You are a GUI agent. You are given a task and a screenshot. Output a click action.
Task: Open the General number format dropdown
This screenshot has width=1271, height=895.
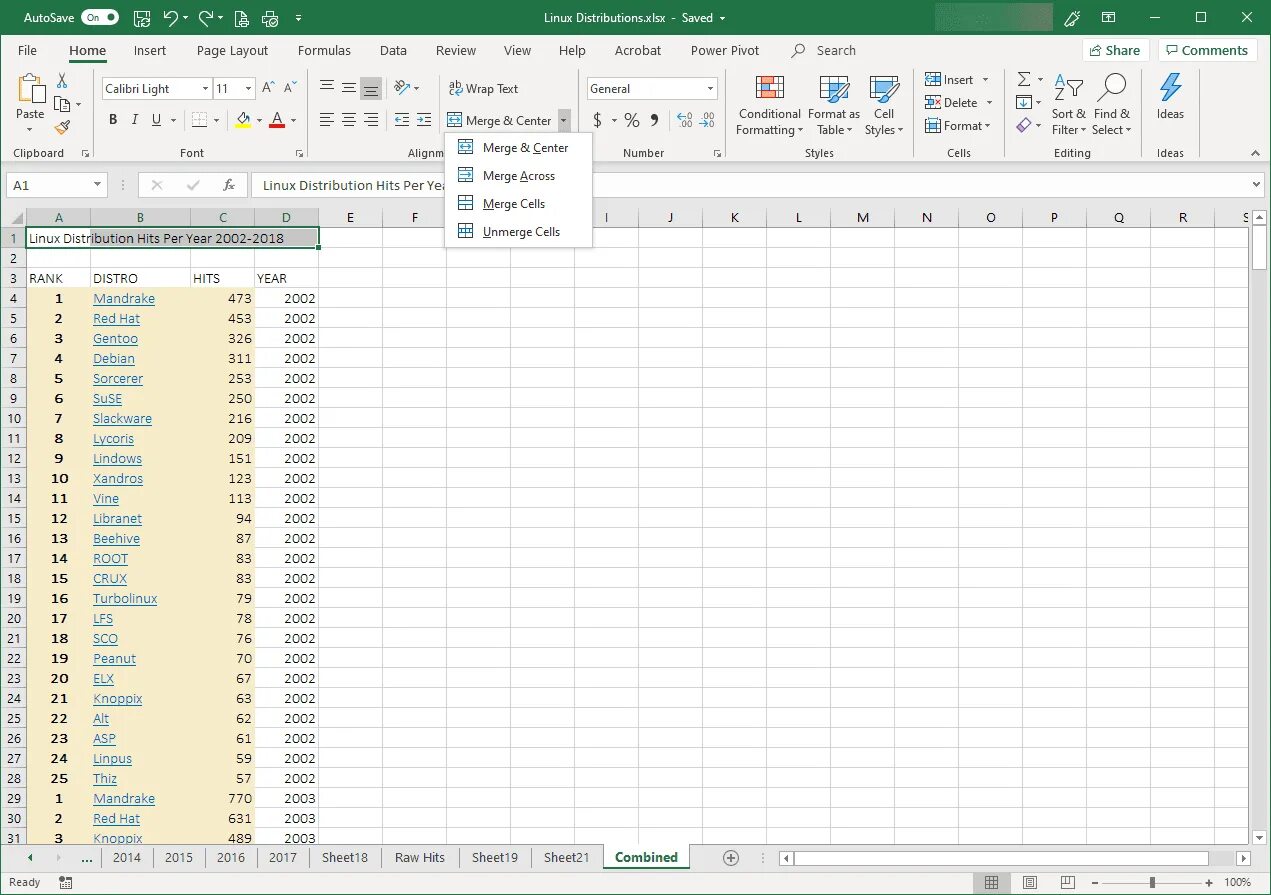coord(709,88)
